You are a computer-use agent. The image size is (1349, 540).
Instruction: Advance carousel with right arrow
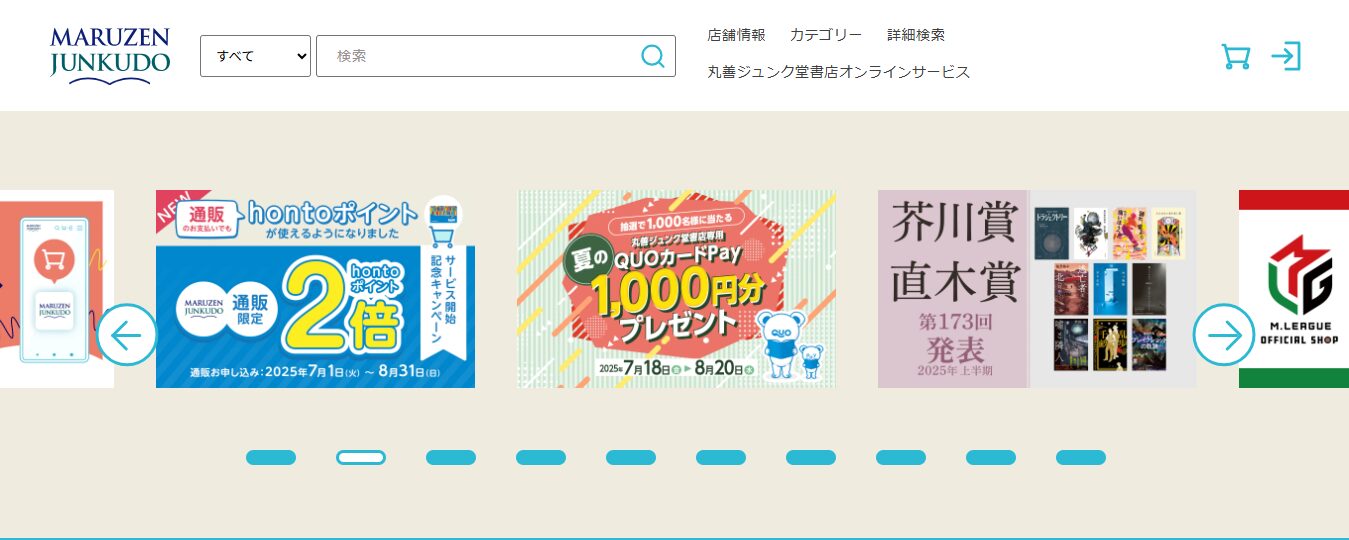tap(1224, 334)
